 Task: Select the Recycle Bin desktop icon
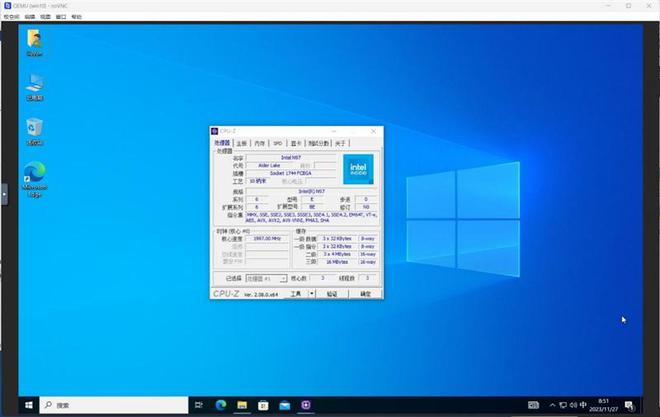(x=35, y=132)
